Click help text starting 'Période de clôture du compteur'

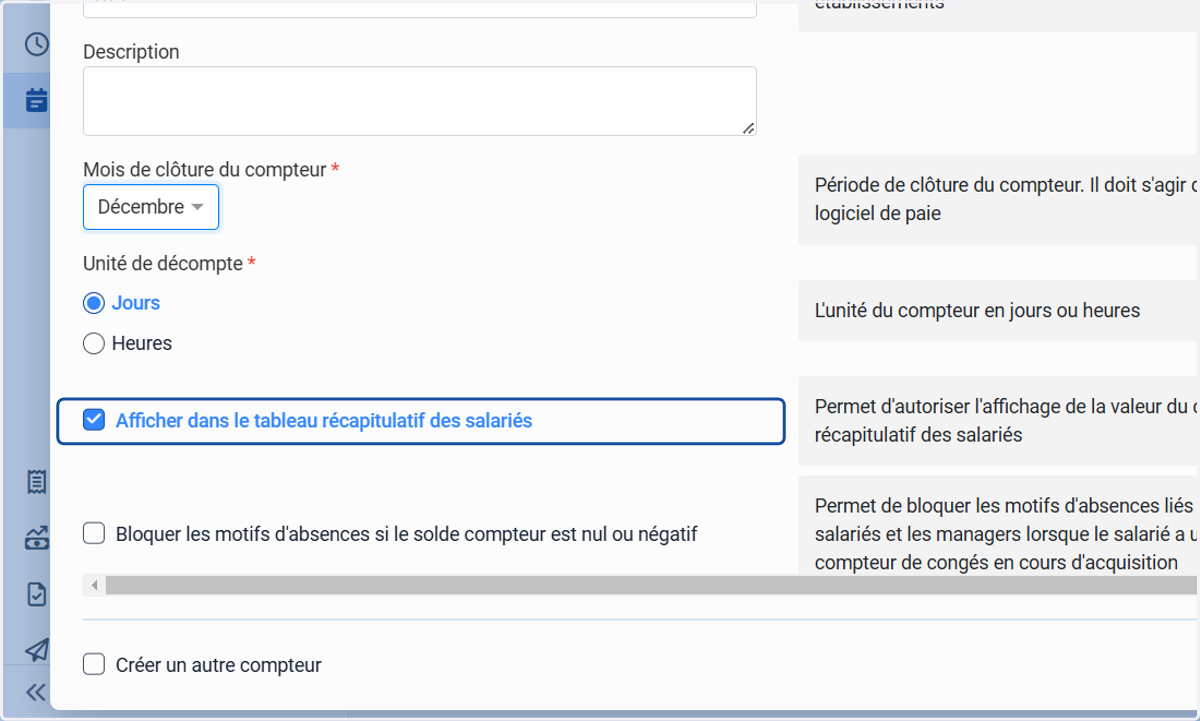(x=1007, y=199)
